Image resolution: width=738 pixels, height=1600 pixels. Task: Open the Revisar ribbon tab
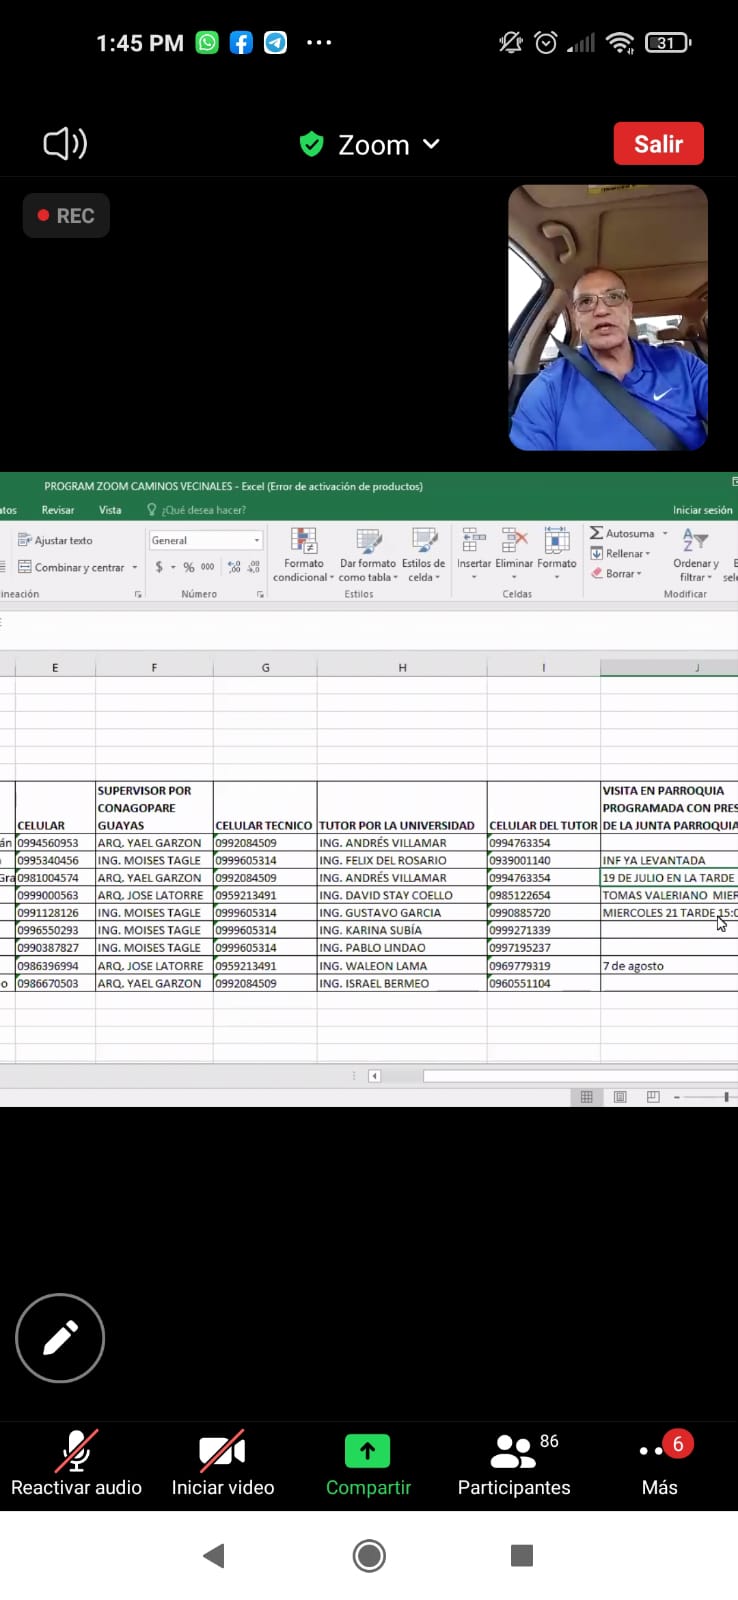[x=58, y=510]
